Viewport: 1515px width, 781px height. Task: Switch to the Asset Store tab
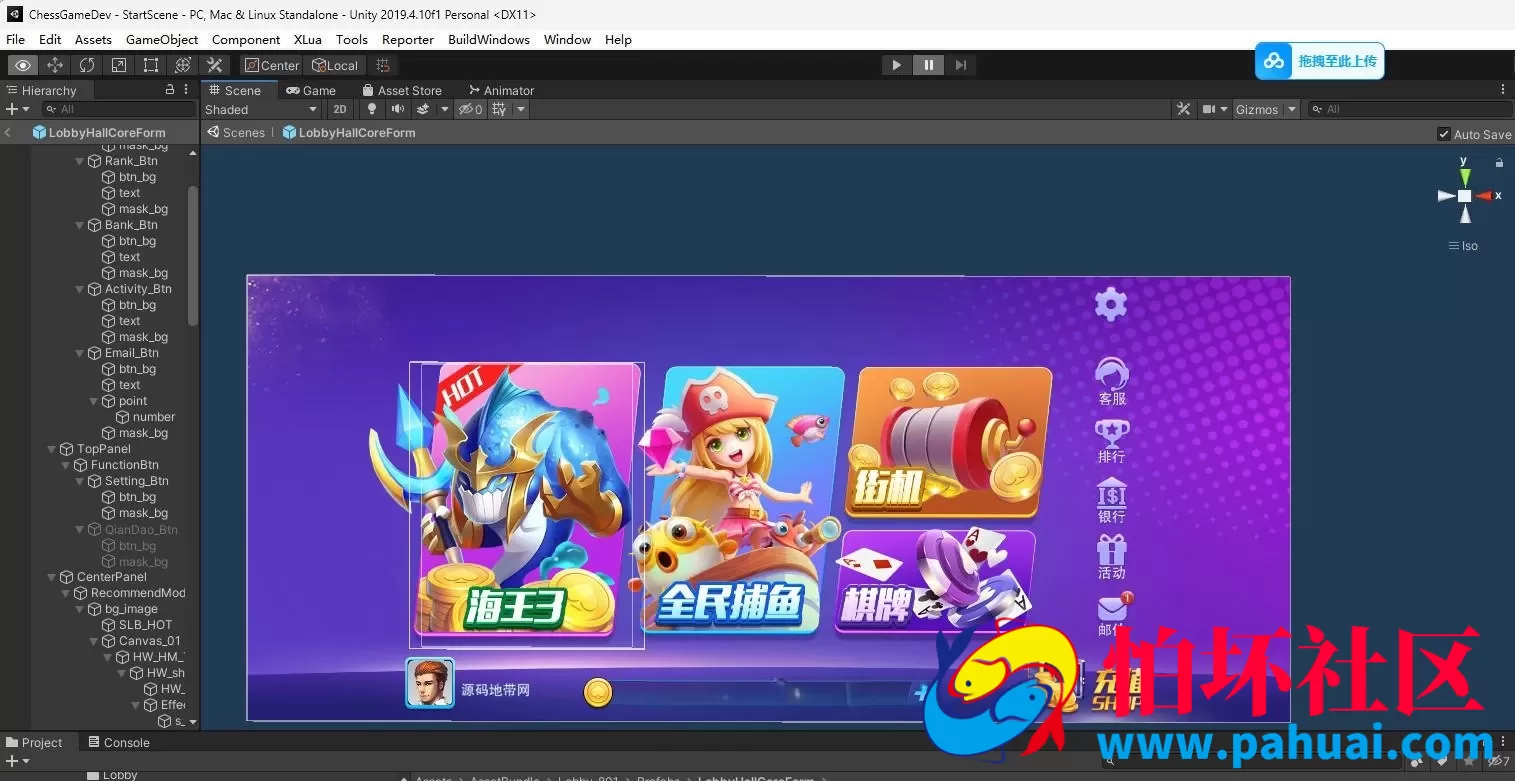[401, 90]
